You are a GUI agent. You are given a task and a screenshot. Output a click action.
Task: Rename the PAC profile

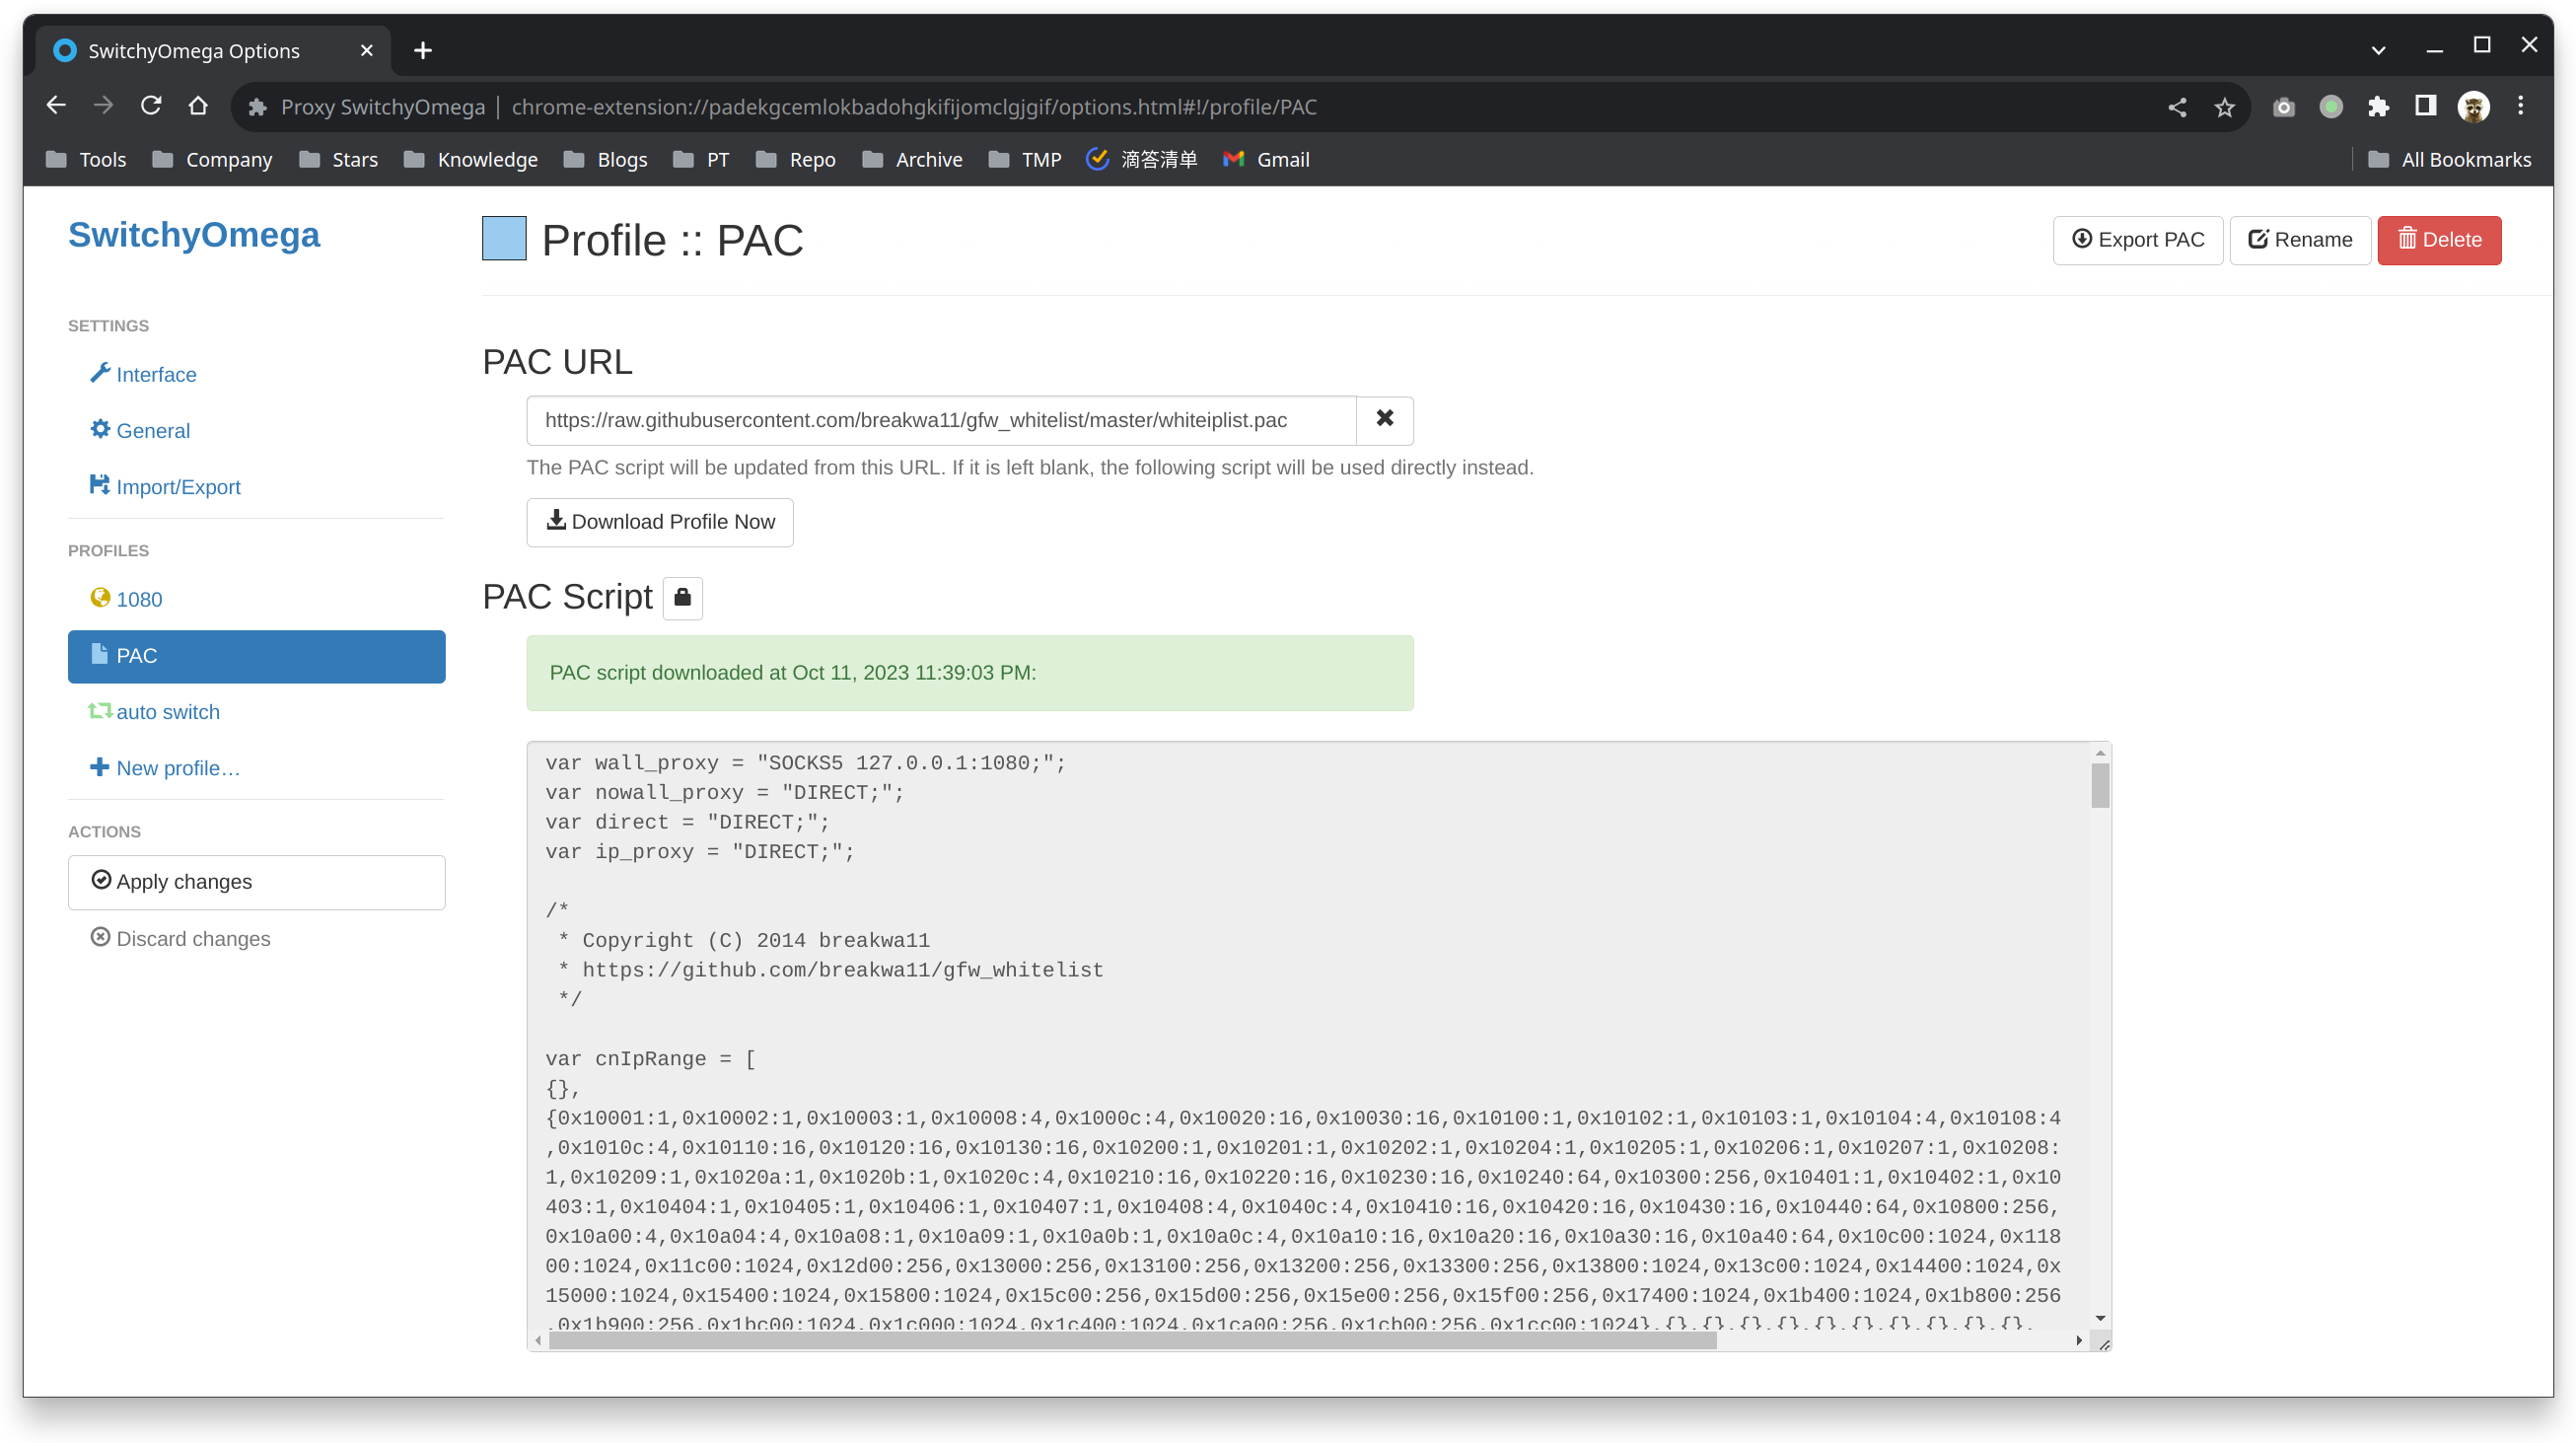[x=2299, y=240]
